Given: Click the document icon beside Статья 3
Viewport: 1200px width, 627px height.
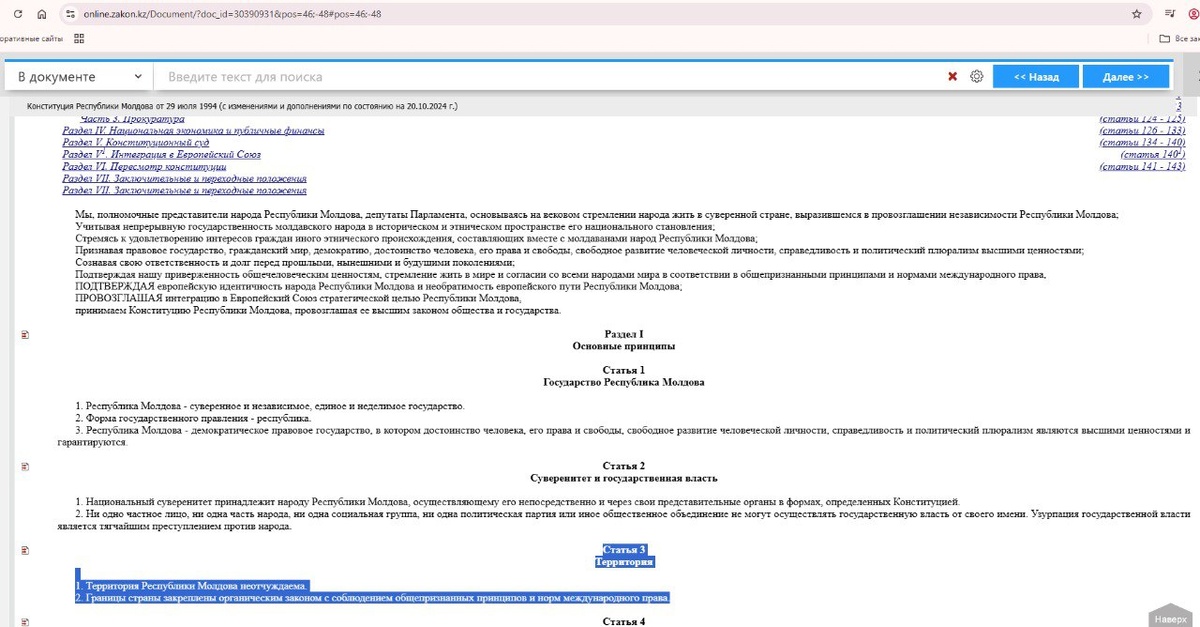Looking at the screenshot, I should coord(26,551).
